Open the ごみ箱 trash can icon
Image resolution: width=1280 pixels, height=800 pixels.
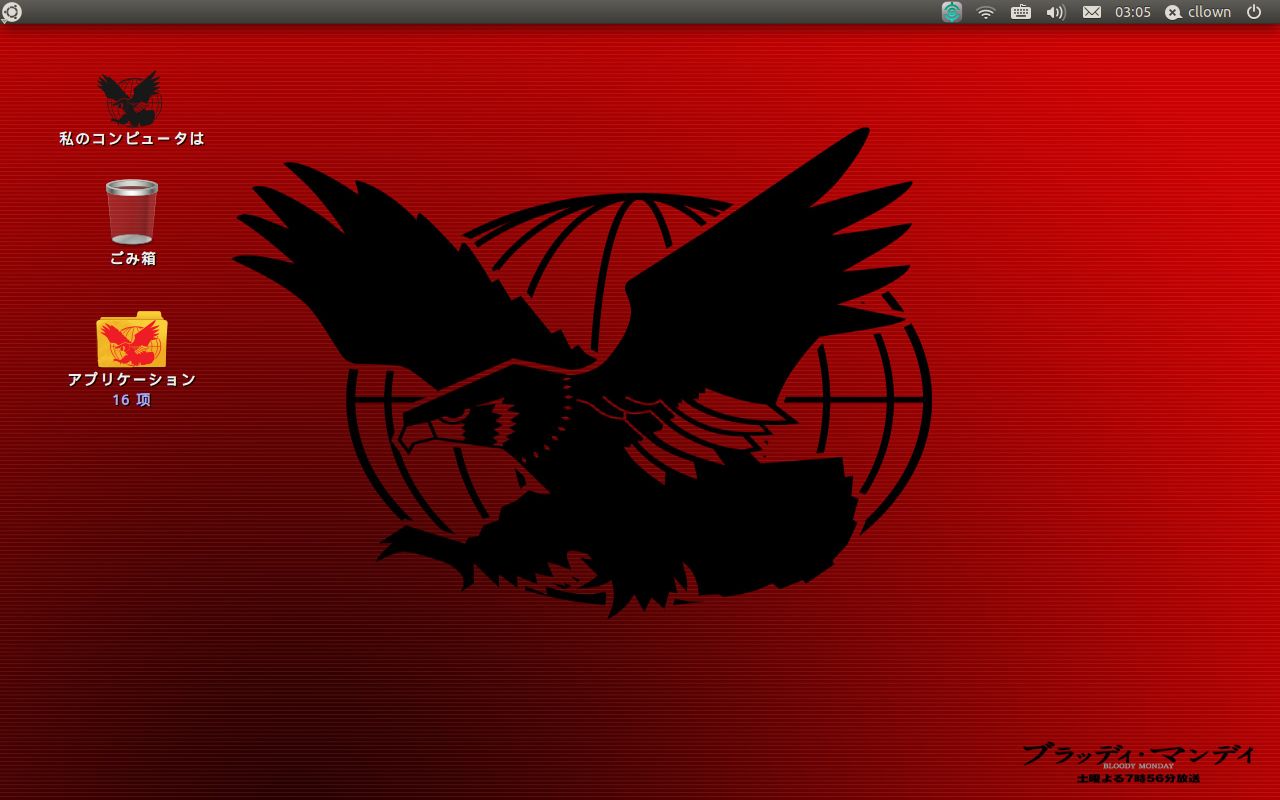tap(132, 212)
